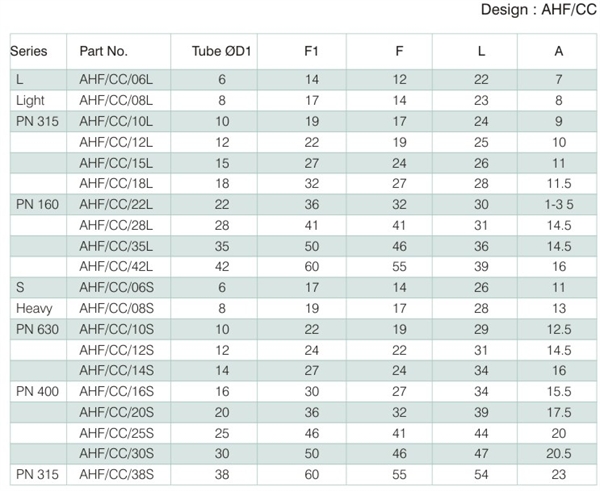Click the Part No. column header
Viewport: 600px width, 491px height.
tap(103, 51)
